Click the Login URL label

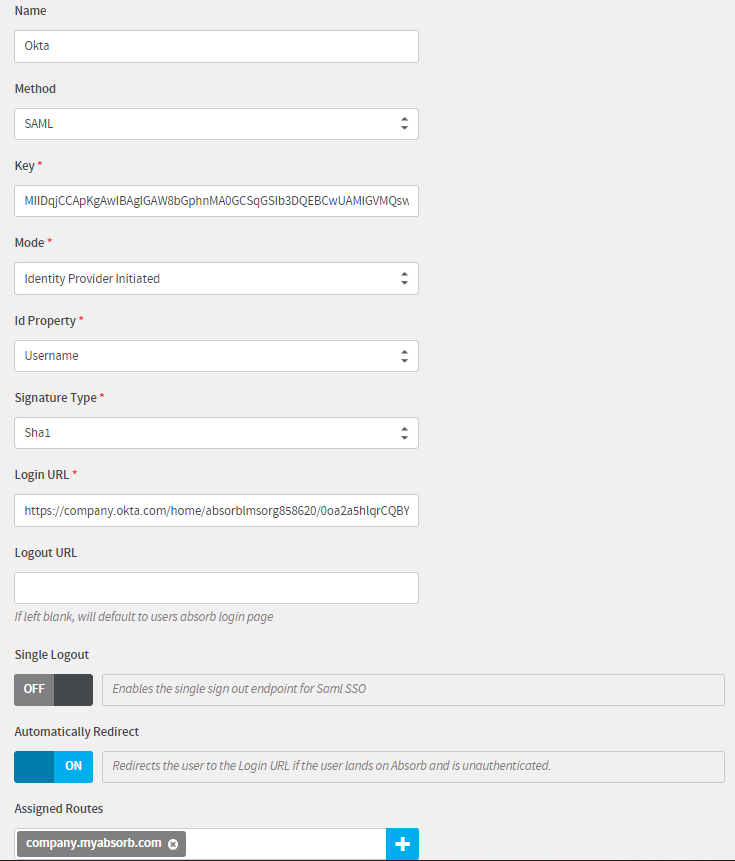41,475
